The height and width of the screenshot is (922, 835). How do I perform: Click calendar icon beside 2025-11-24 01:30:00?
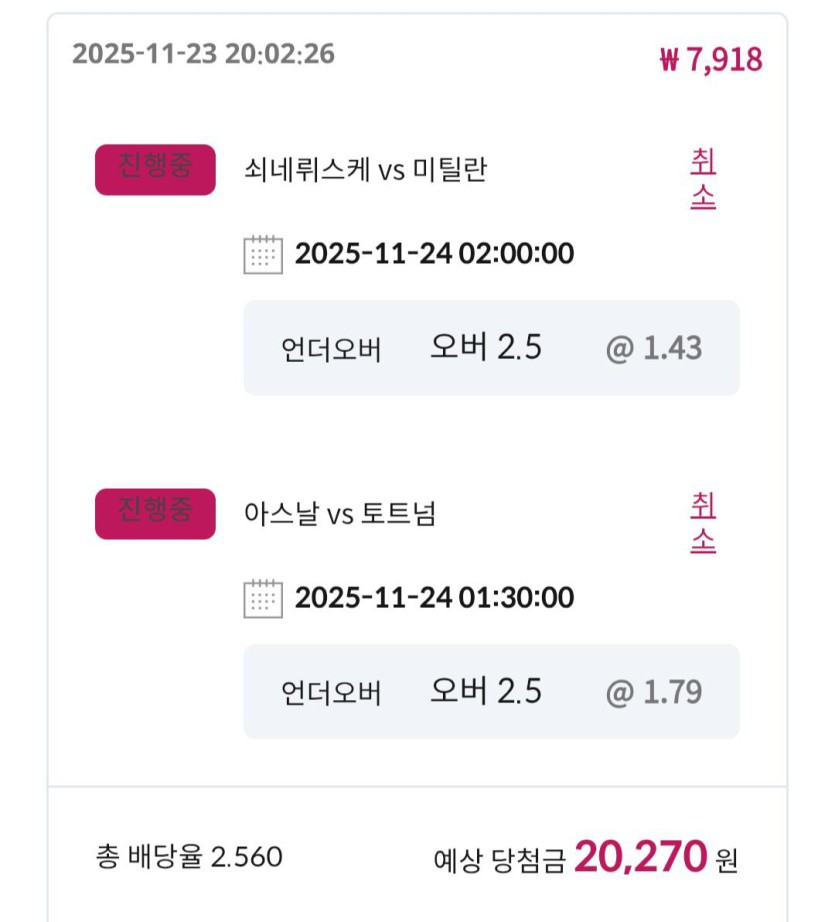click(x=263, y=598)
